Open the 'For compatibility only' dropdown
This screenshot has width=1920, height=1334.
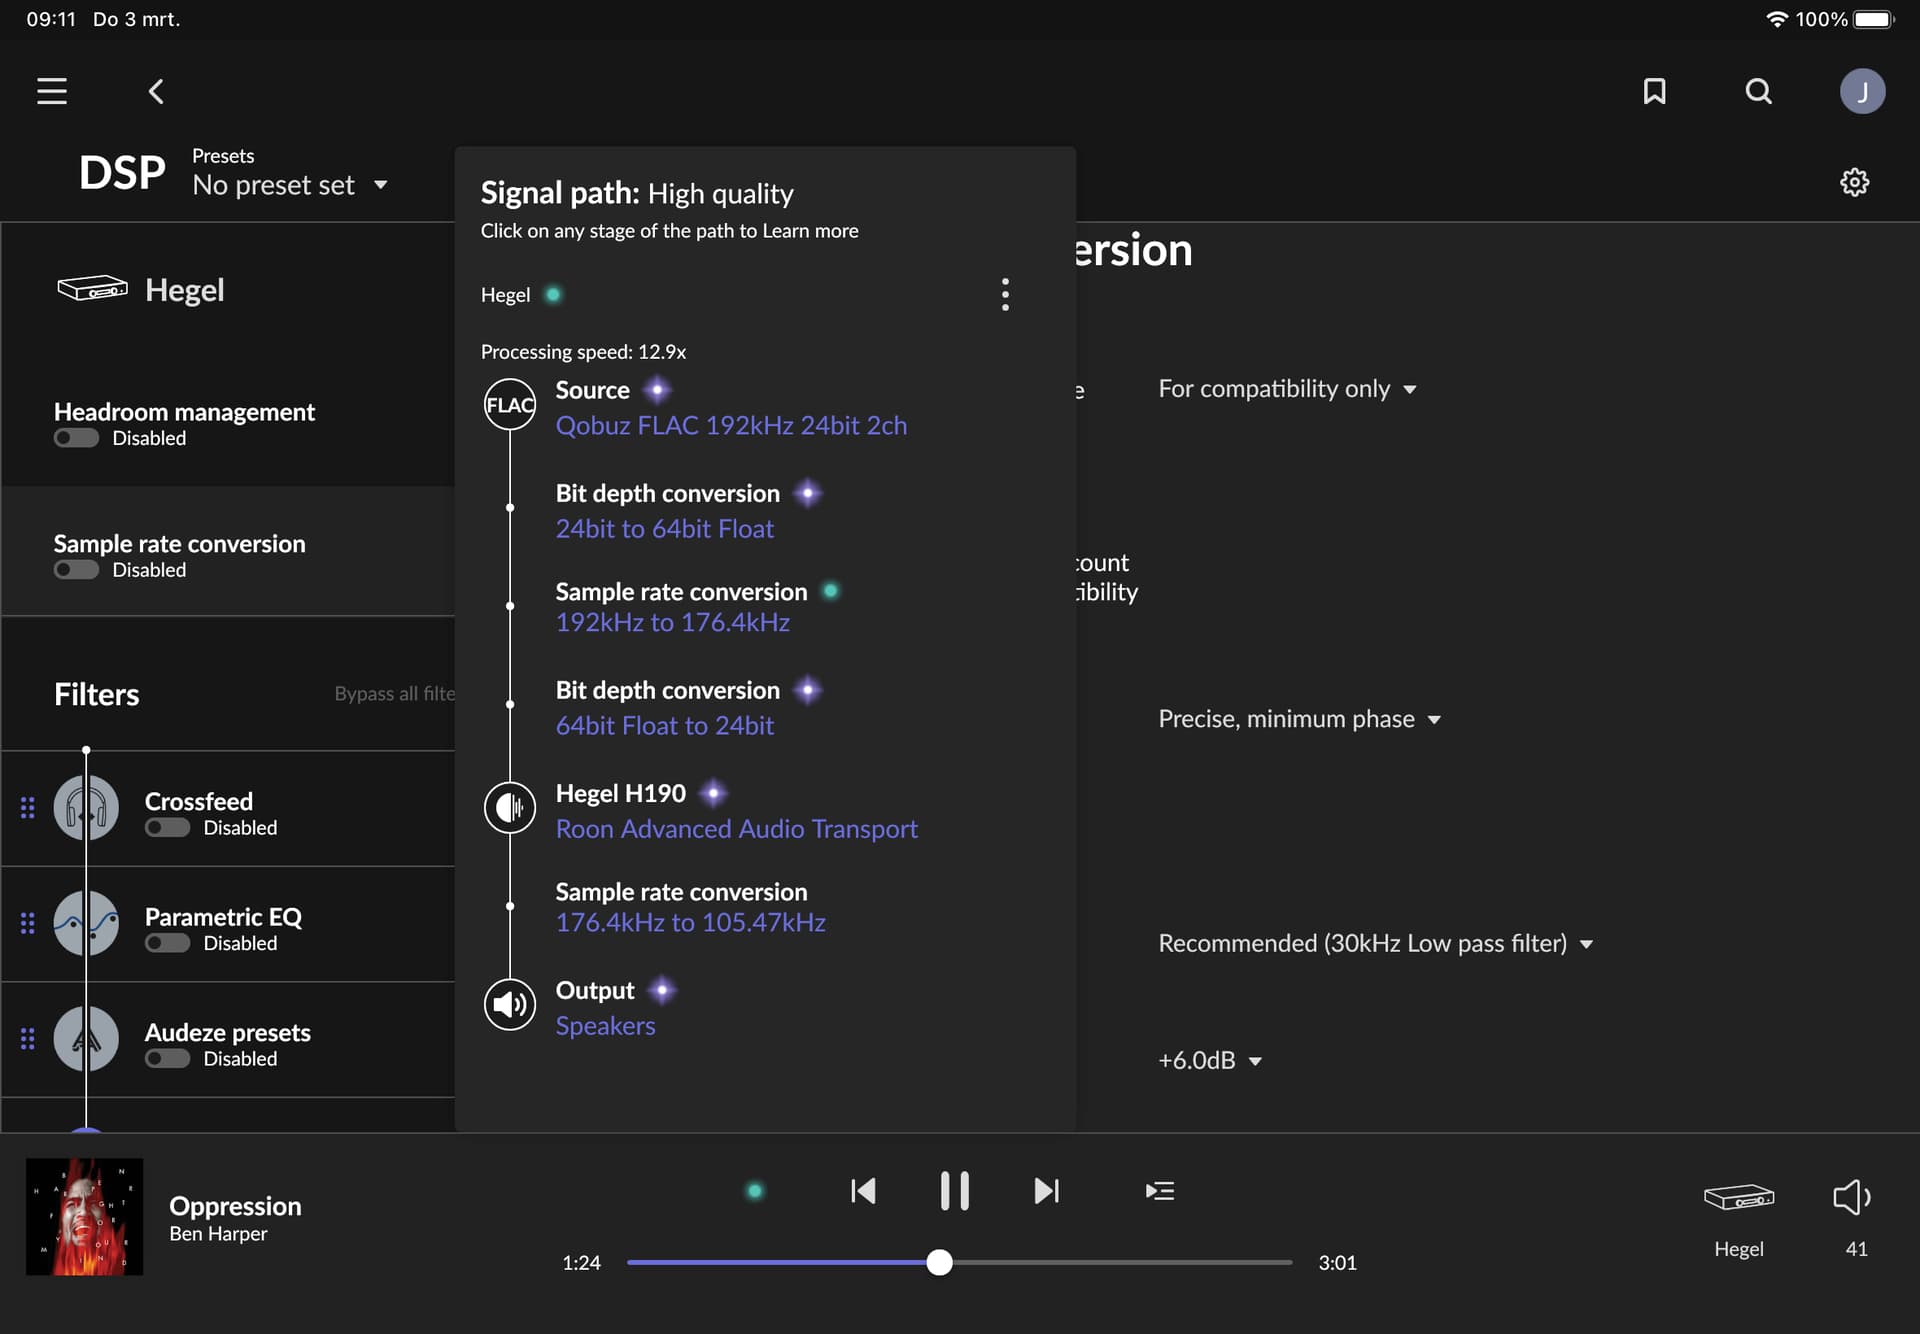click(x=1288, y=389)
